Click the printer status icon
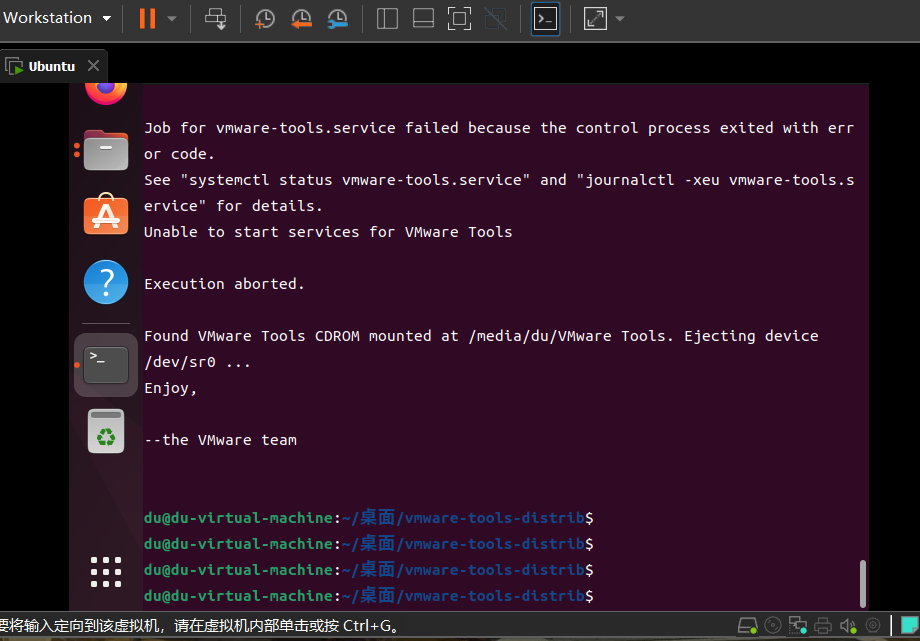Image resolution: width=920 pixels, height=641 pixels. [823, 626]
